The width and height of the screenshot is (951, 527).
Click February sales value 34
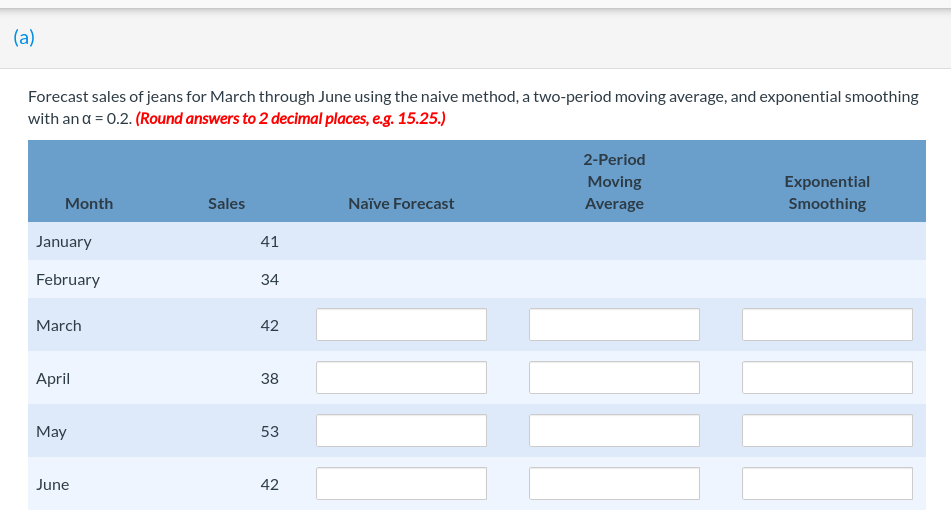(x=269, y=280)
